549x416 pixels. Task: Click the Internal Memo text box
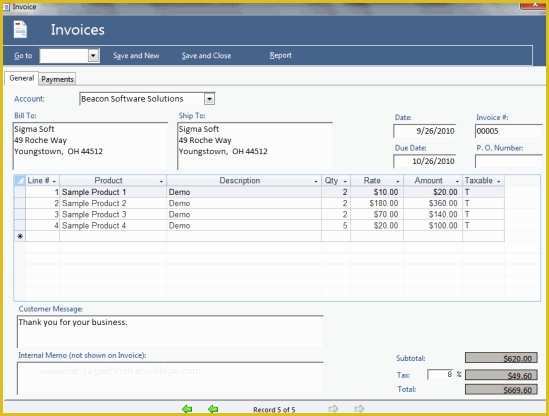(170, 378)
